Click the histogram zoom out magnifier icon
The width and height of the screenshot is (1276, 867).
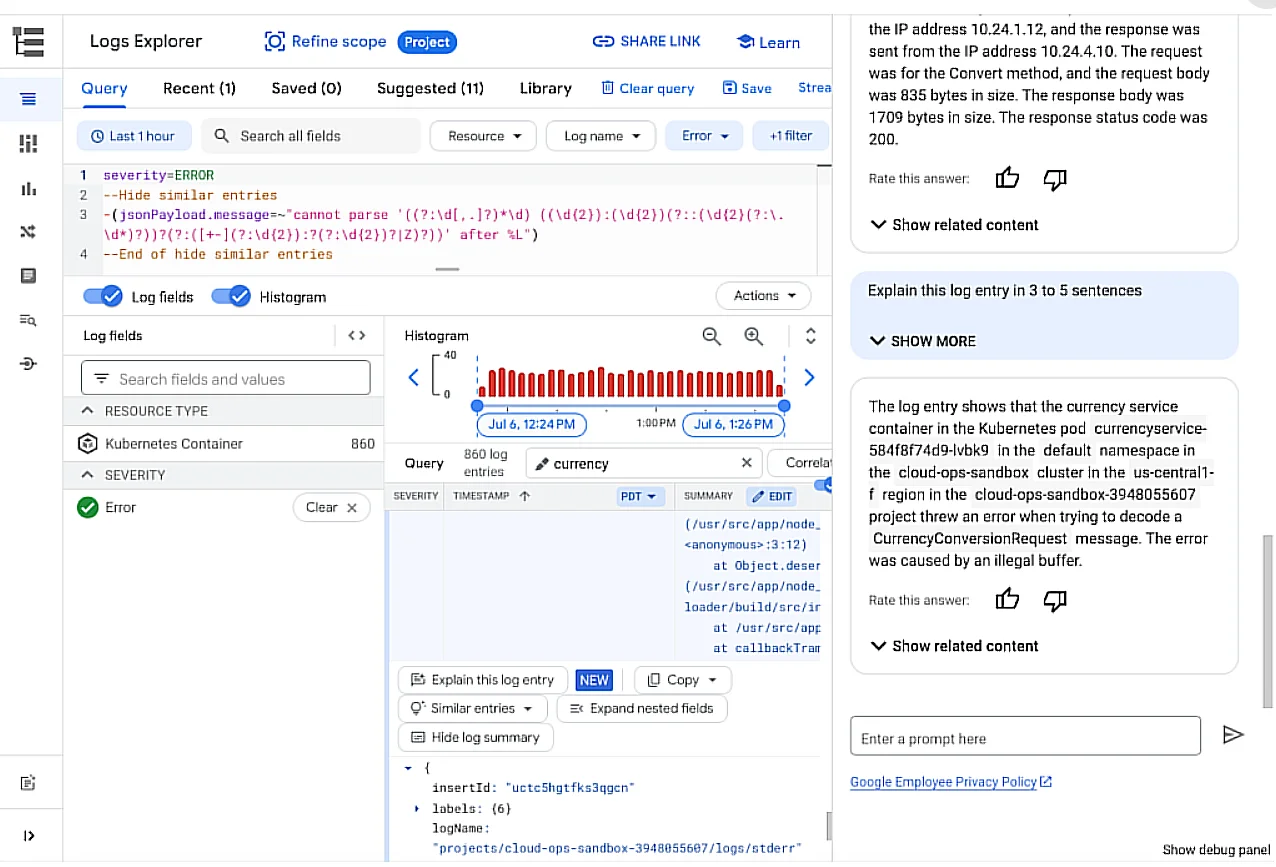711,336
